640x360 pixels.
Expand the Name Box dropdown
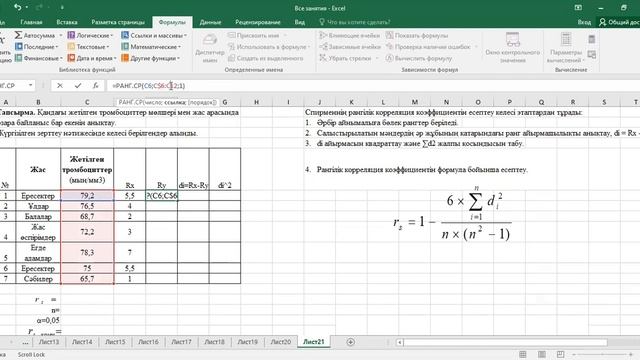(31, 85)
